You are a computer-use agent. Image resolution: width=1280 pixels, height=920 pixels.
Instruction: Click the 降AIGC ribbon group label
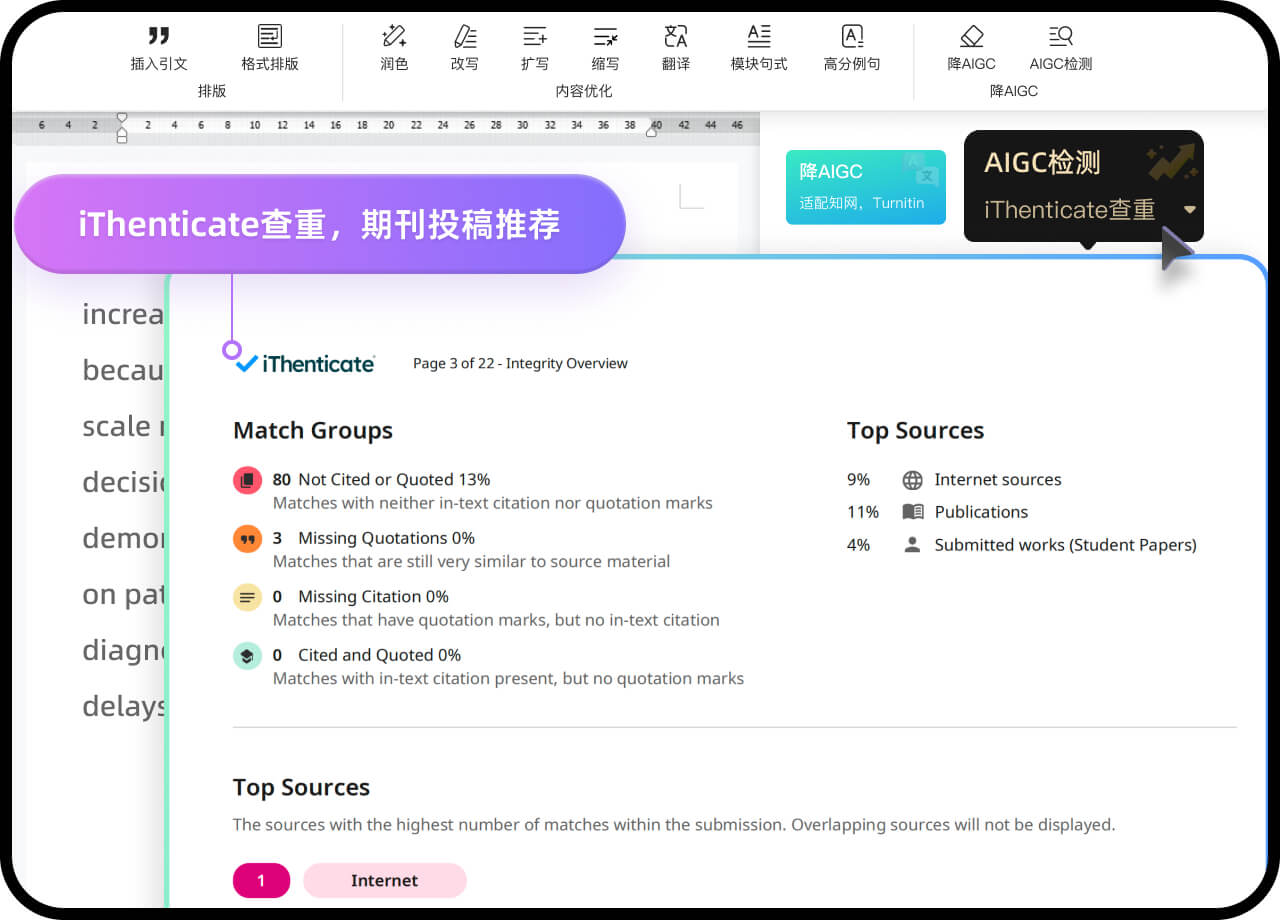coord(1014,91)
